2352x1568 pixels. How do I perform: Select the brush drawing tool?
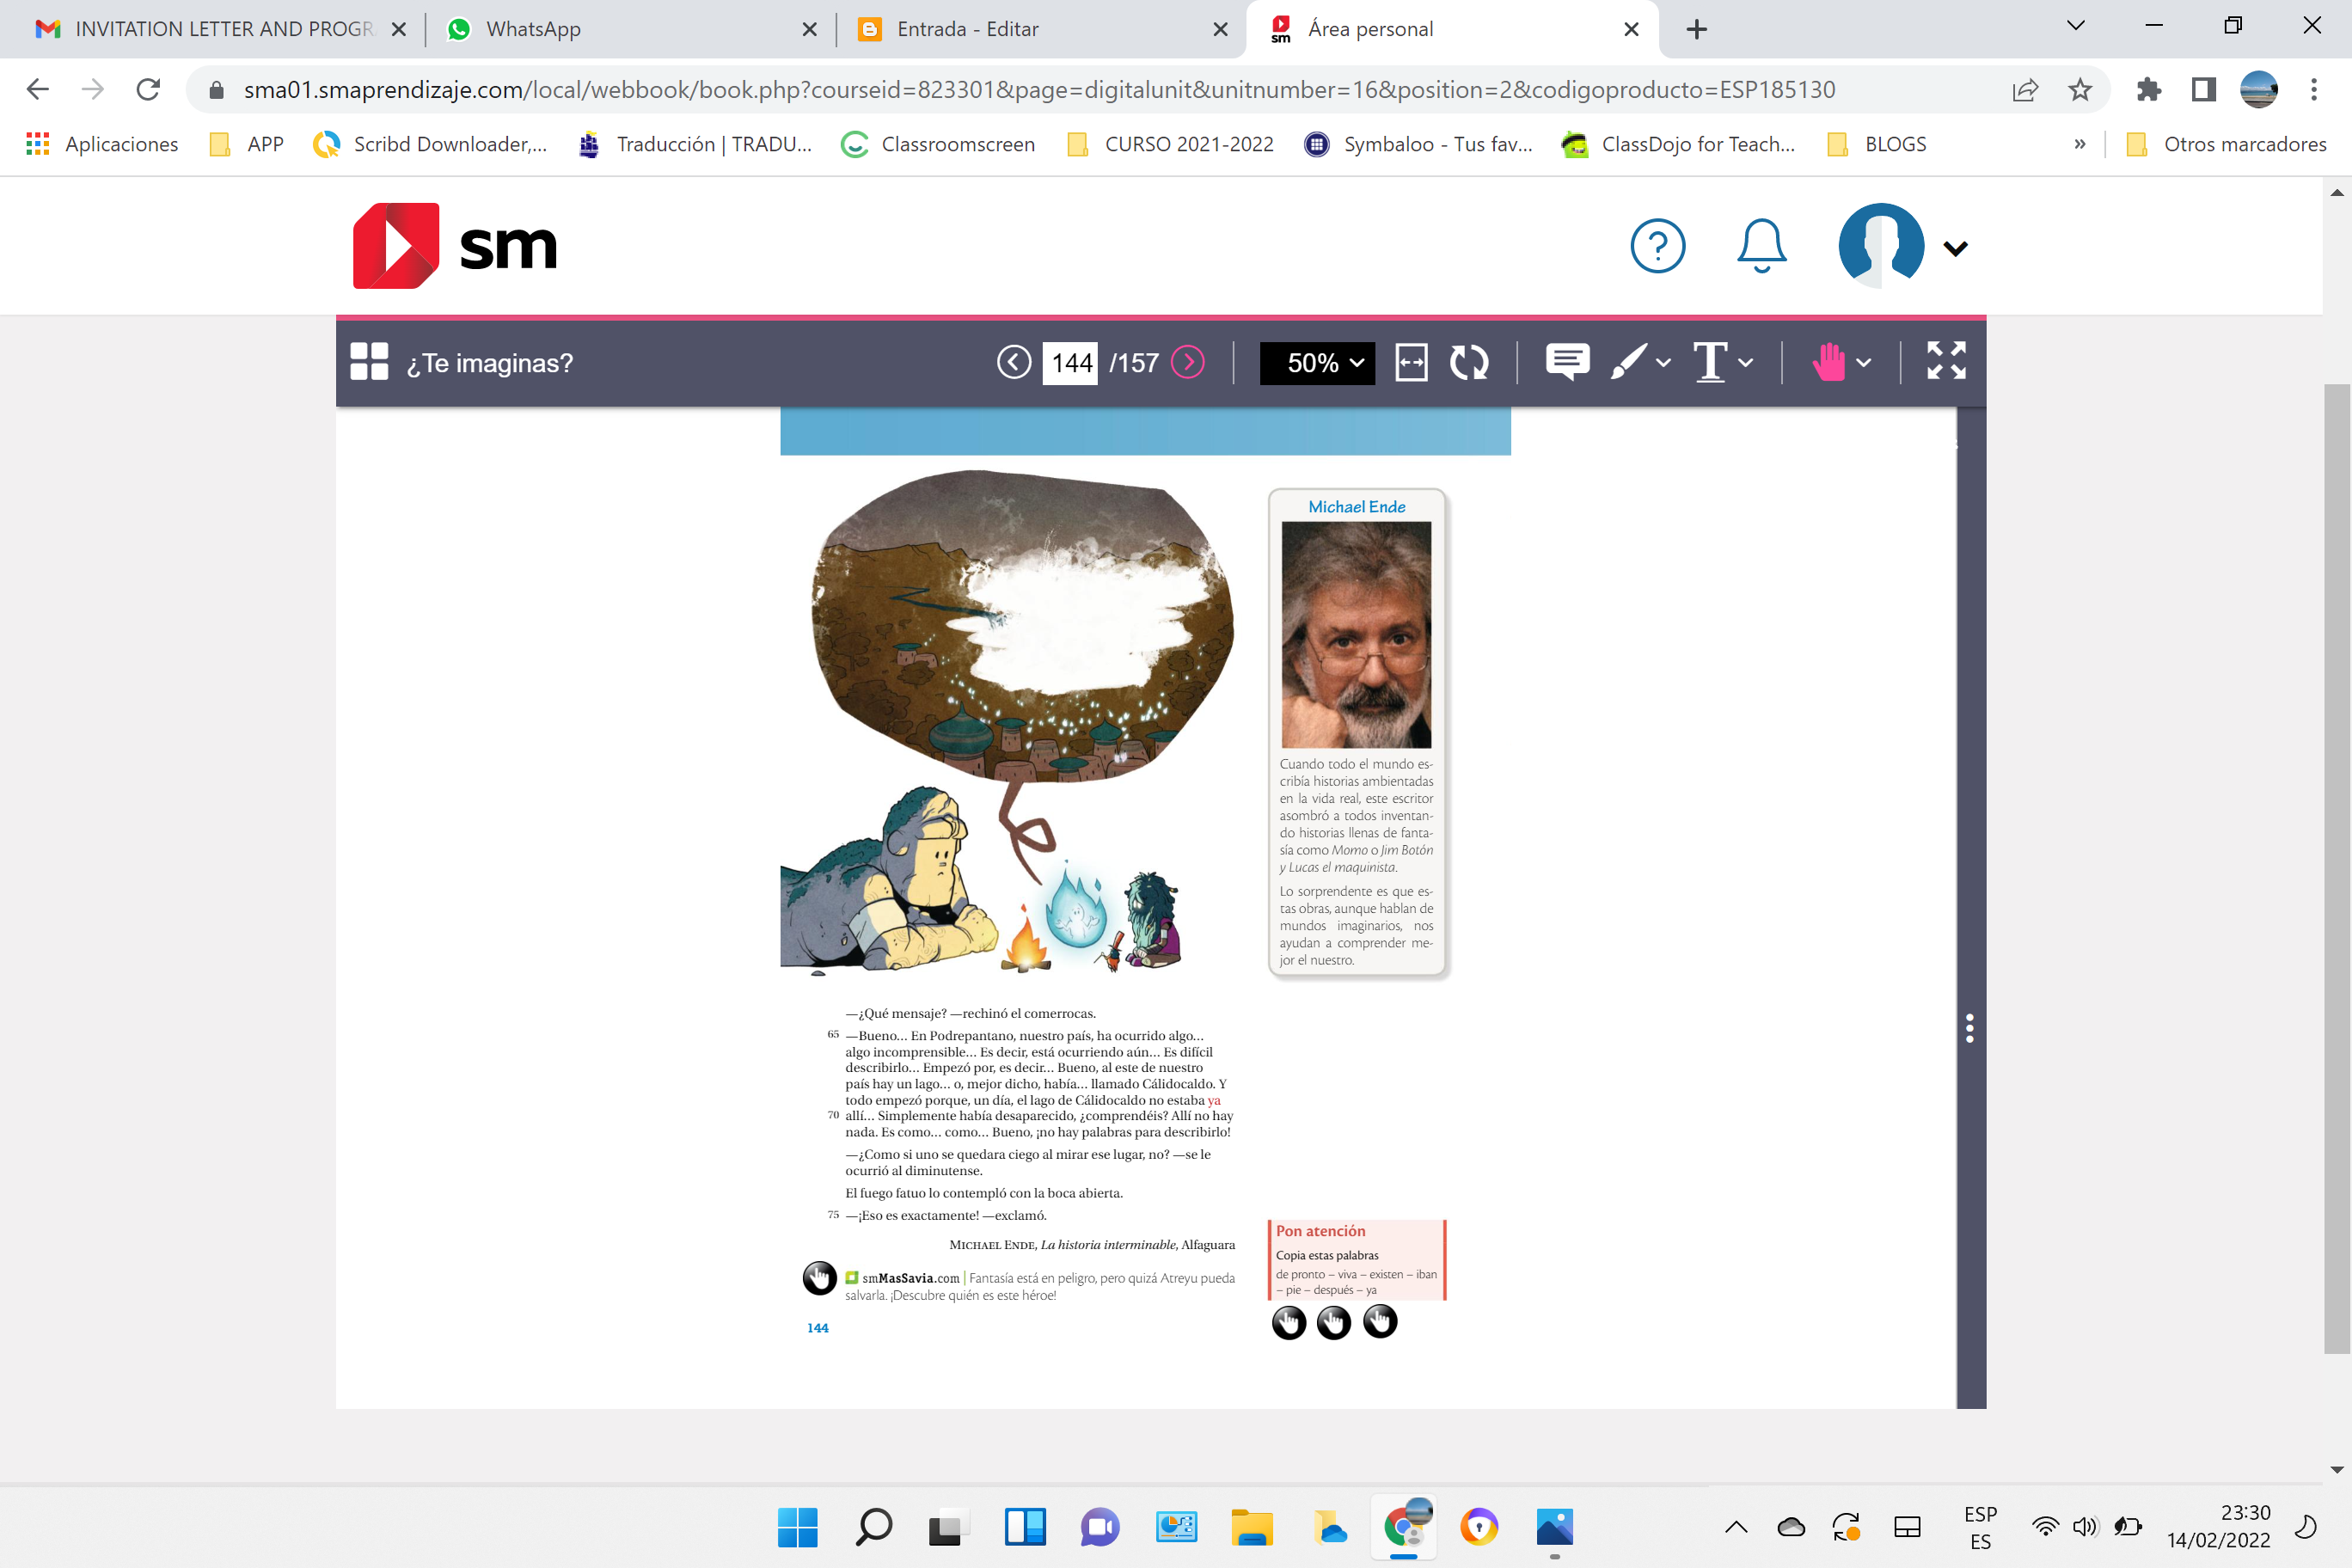pos(1629,361)
